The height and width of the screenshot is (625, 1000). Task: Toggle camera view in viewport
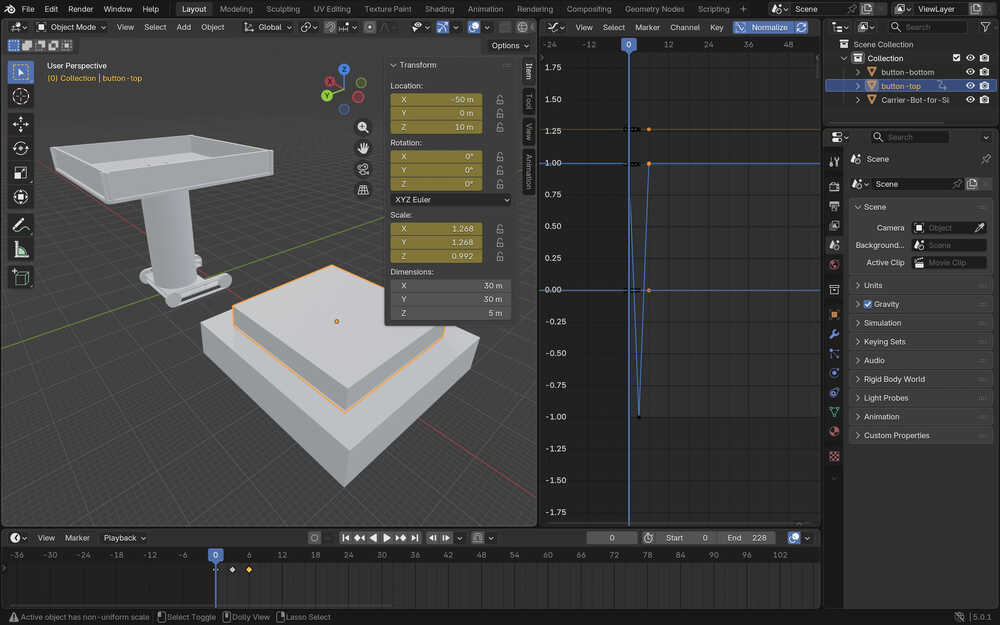[x=363, y=169]
